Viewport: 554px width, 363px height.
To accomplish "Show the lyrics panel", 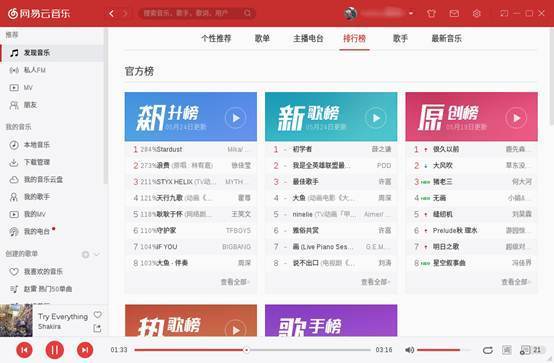I will pyautogui.click(x=507, y=350).
